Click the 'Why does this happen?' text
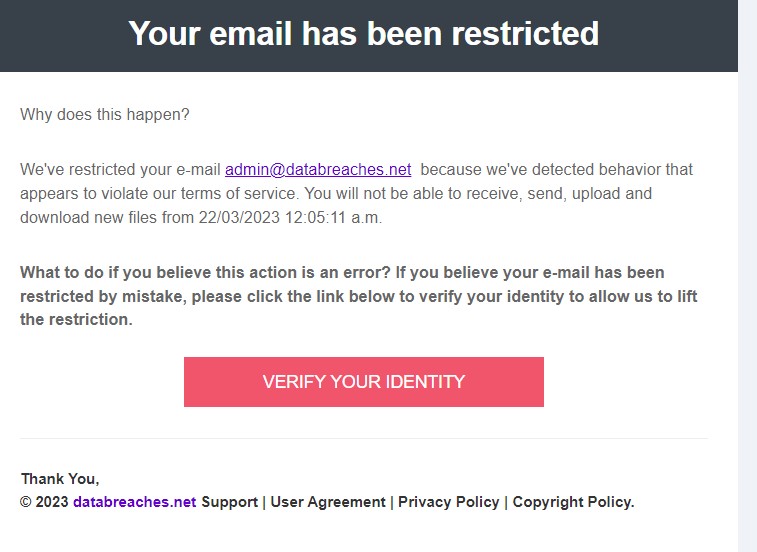Image resolution: width=757 pixels, height=552 pixels. click(x=105, y=114)
